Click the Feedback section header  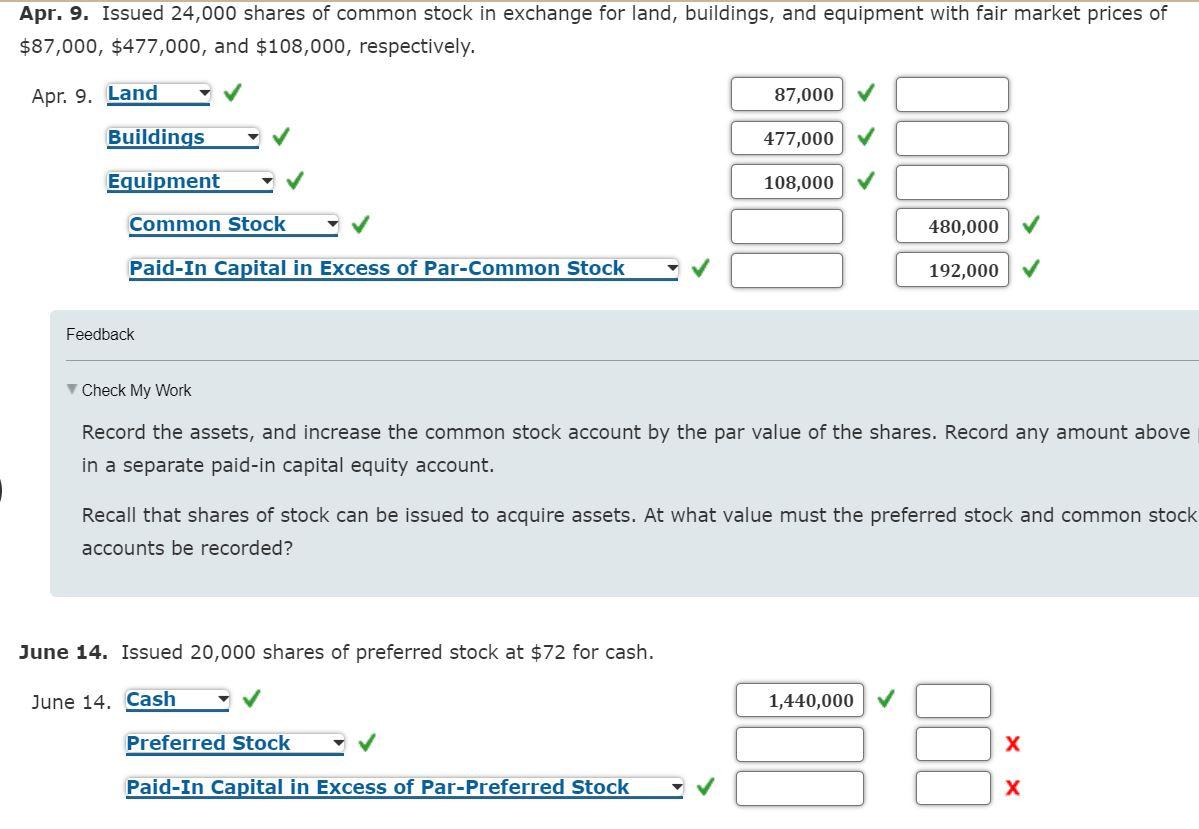click(x=100, y=334)
